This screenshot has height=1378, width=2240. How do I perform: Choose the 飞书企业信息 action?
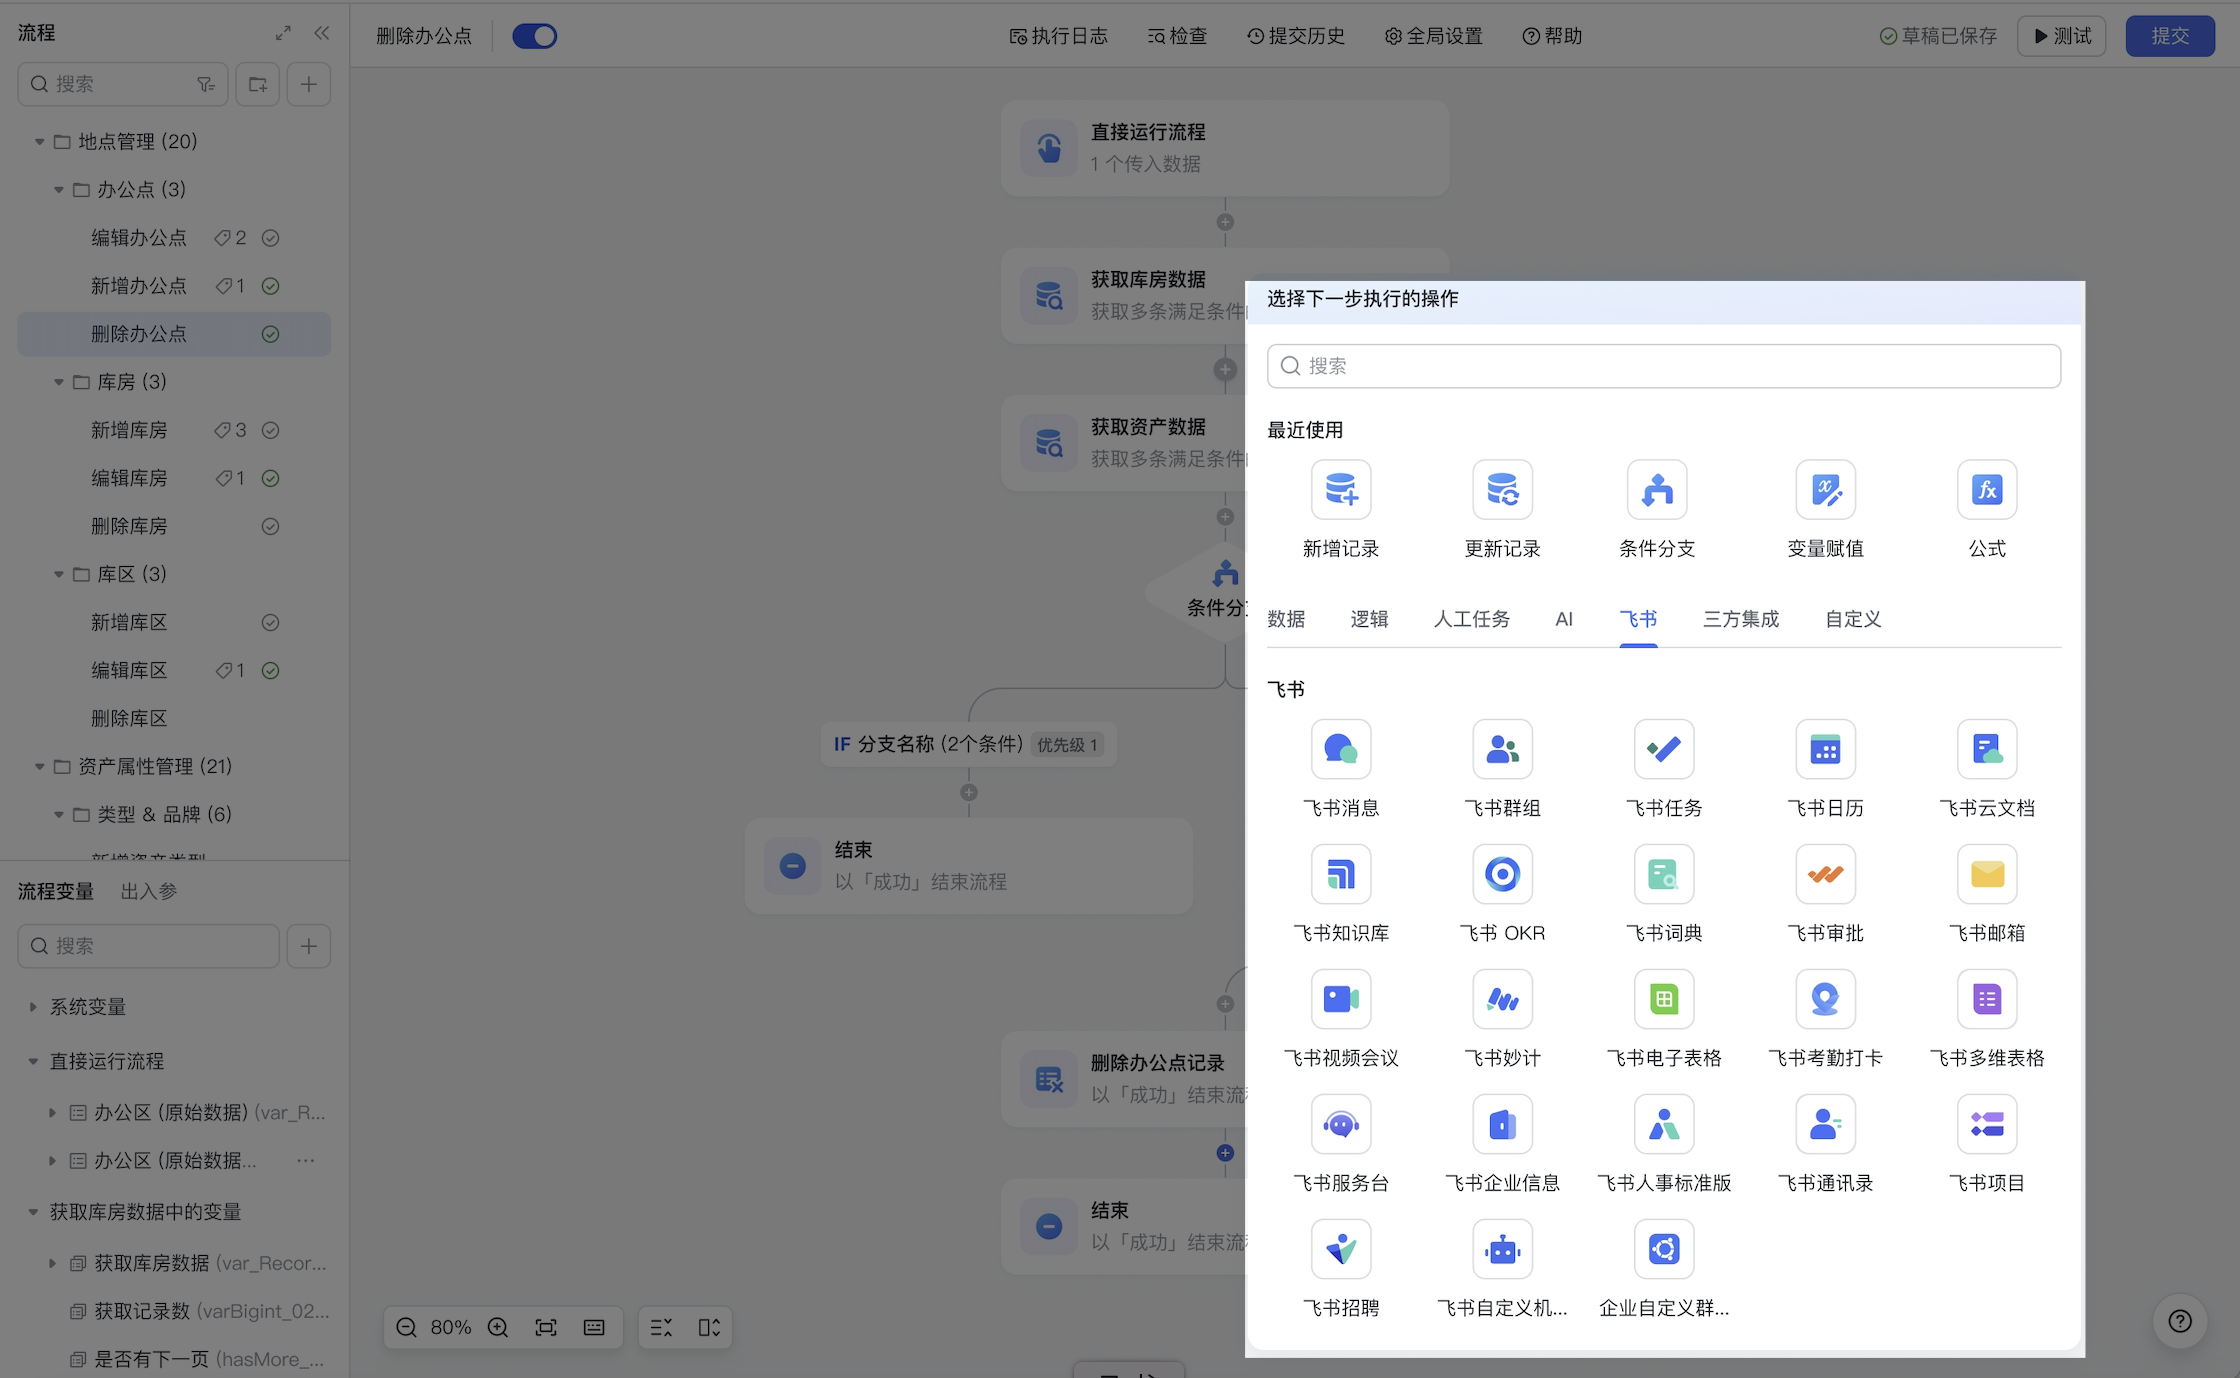1502,1124
